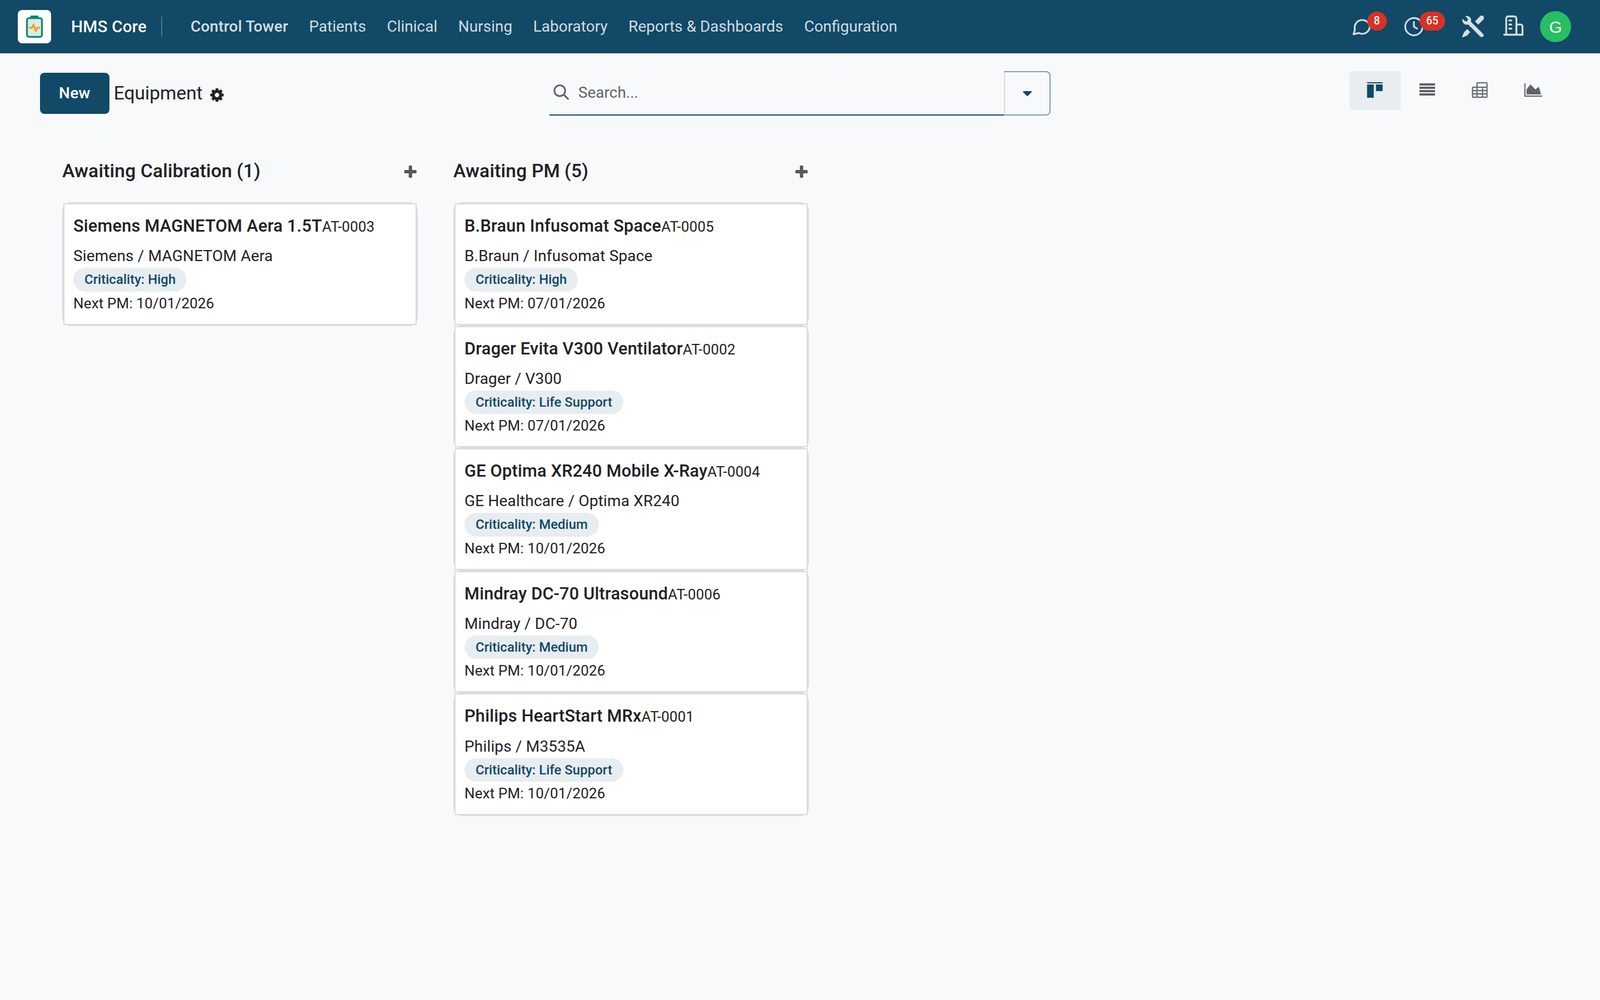The width and height of the screenshot is (1600, 1000).
Task: Open the green G user avatar
Action: [x=1555, y=27]
